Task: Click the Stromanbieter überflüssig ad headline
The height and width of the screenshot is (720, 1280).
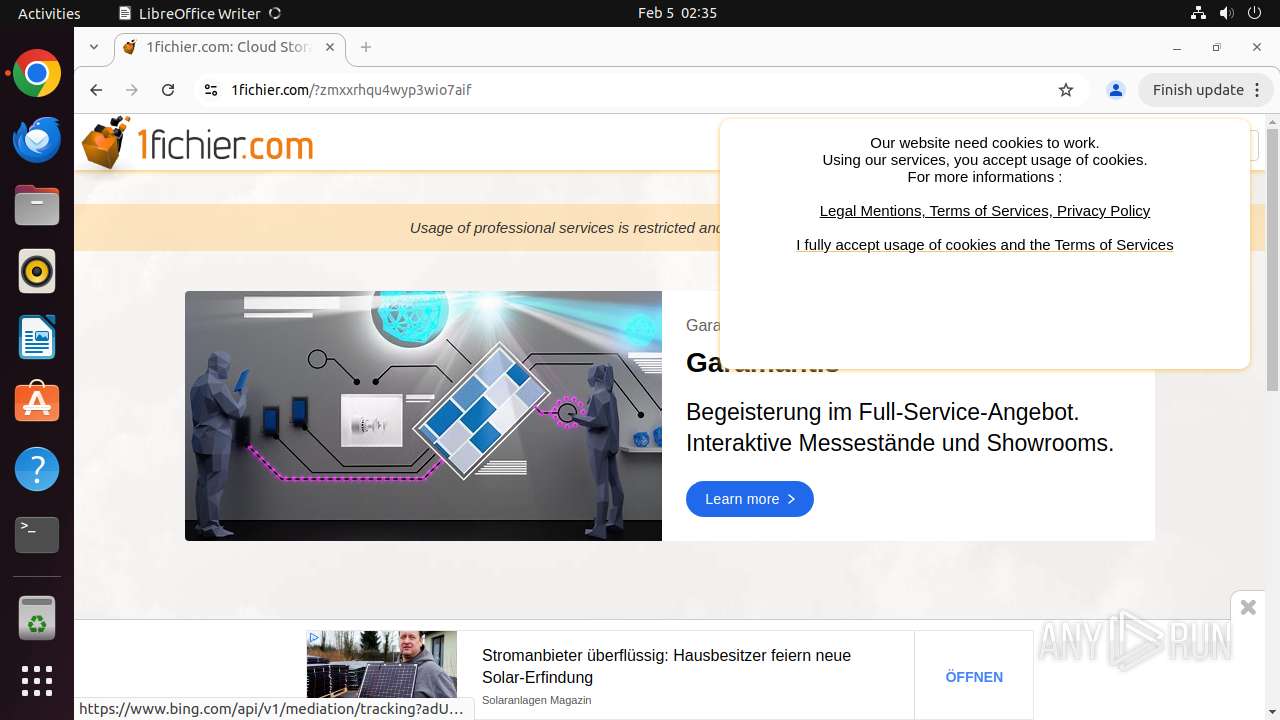Action: [x=666, y=666]
